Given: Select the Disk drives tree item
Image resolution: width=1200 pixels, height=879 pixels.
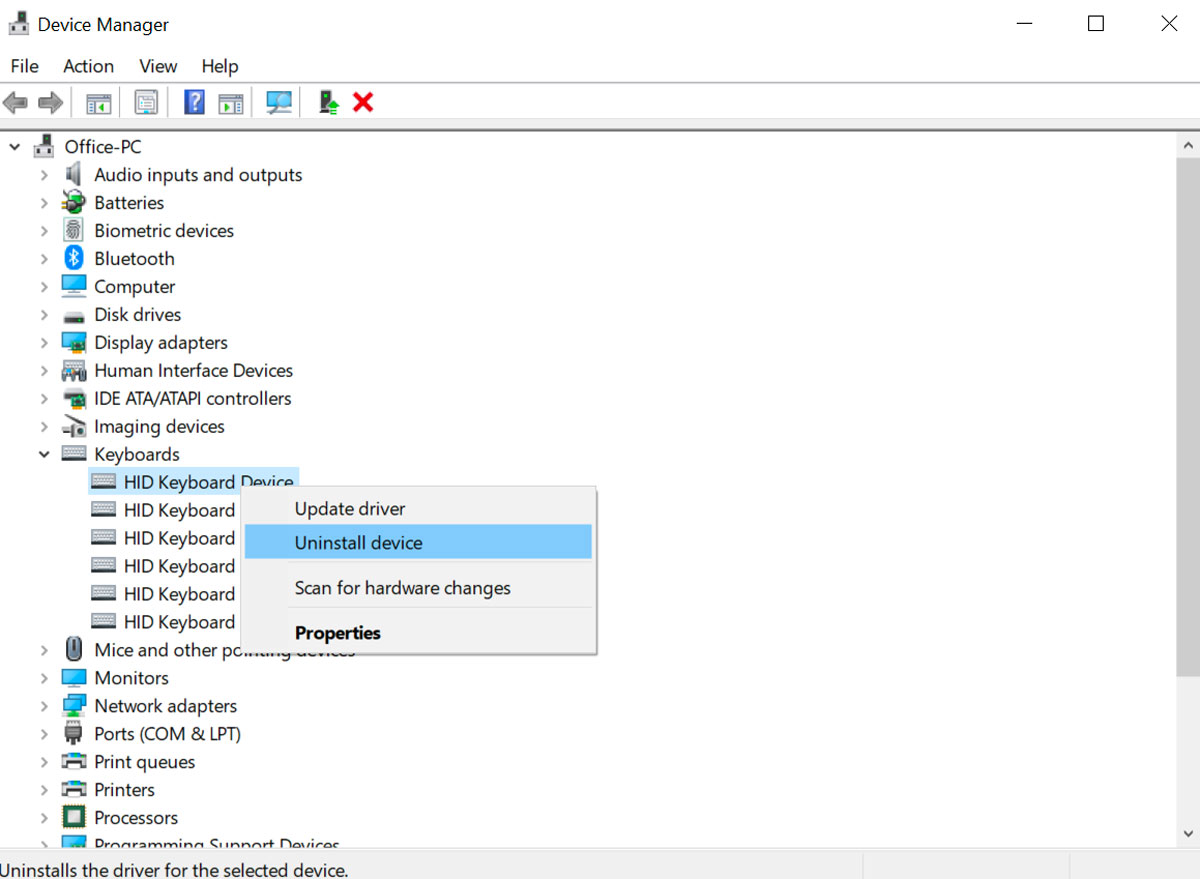Looking at the screenshot, I should (137, 315).
